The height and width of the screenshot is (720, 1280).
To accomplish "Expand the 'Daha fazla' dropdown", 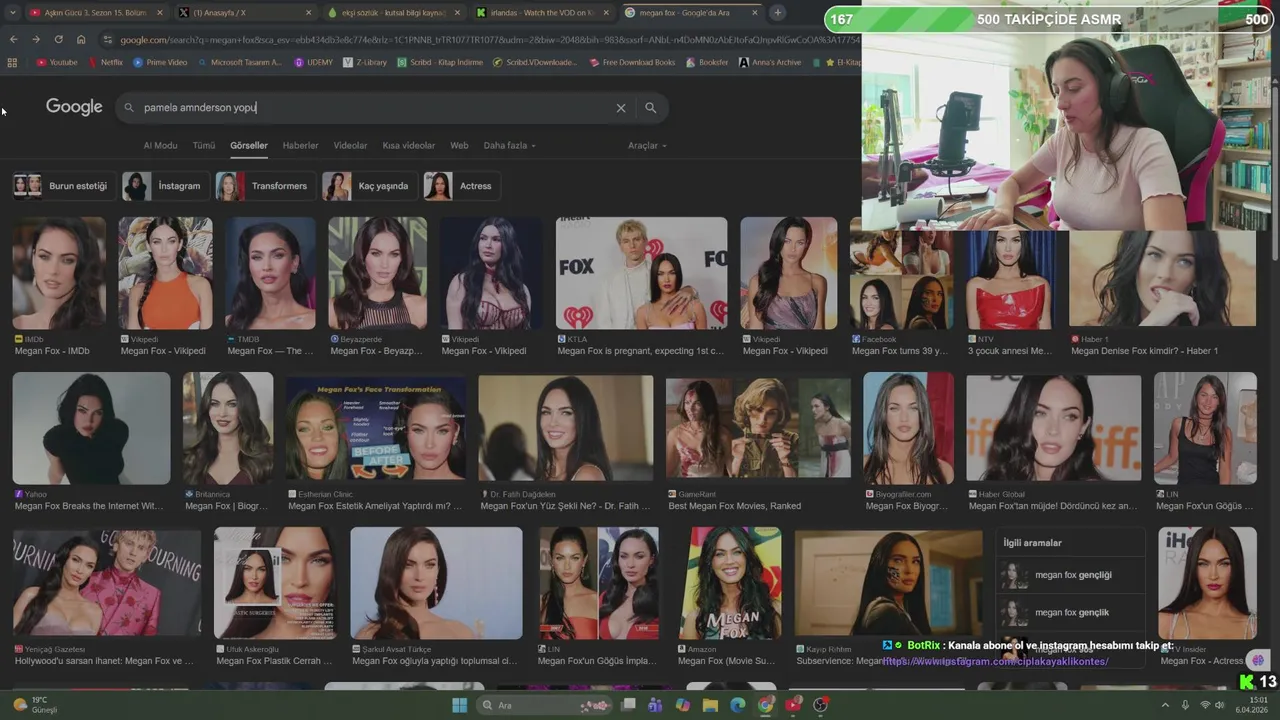I will coord(509,145).
